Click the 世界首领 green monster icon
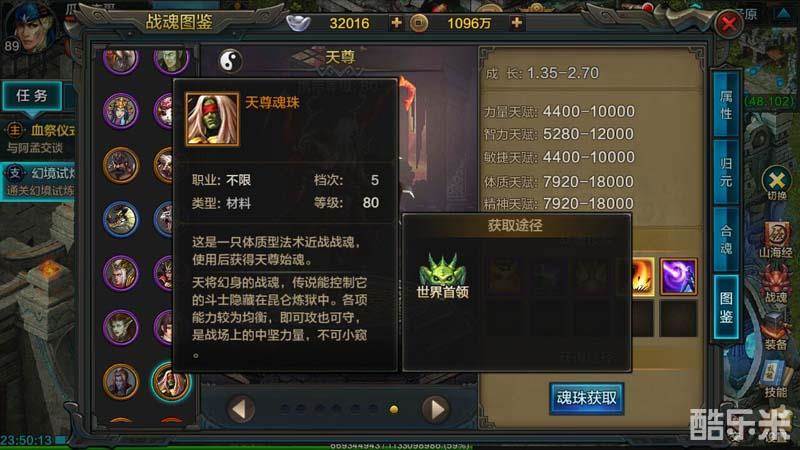Screen dimensions: 800x450 point(442,269)
